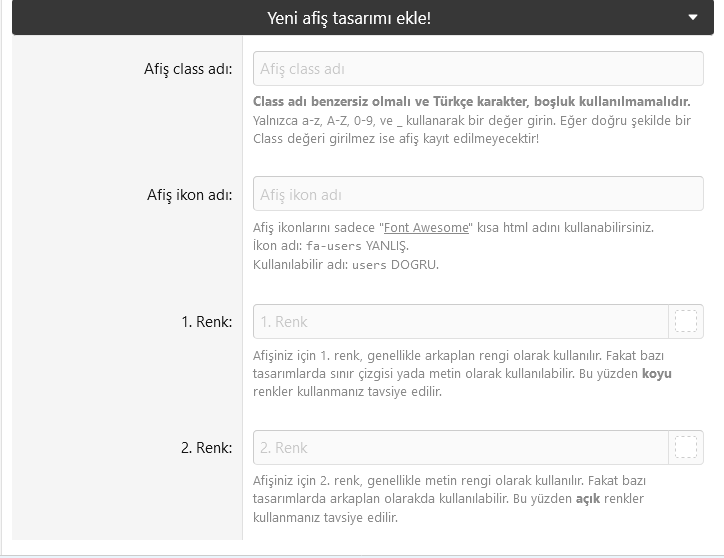The image size is (724, 558).
Task: Click the "Afiş ikon adı:" label
Action: click(189, 194)
